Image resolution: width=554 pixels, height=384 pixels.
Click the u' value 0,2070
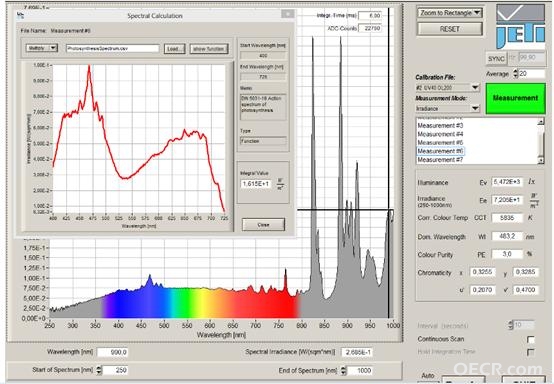coord(483,290)
